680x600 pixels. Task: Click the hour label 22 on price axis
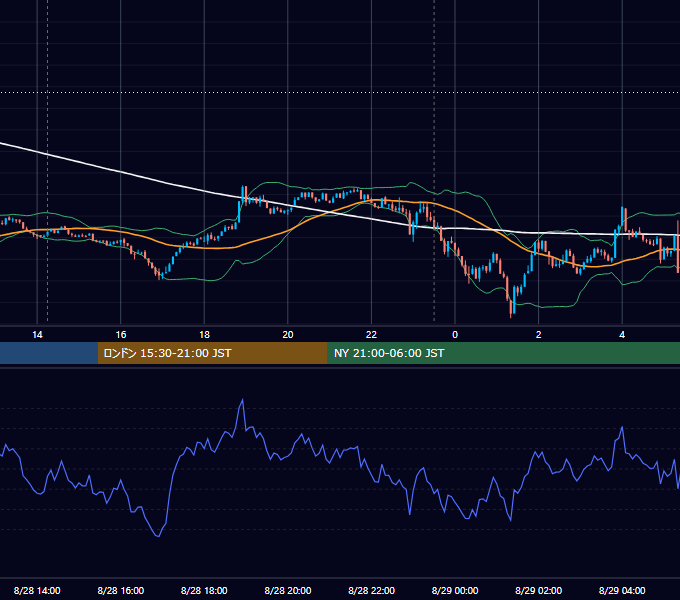[371, 335]
